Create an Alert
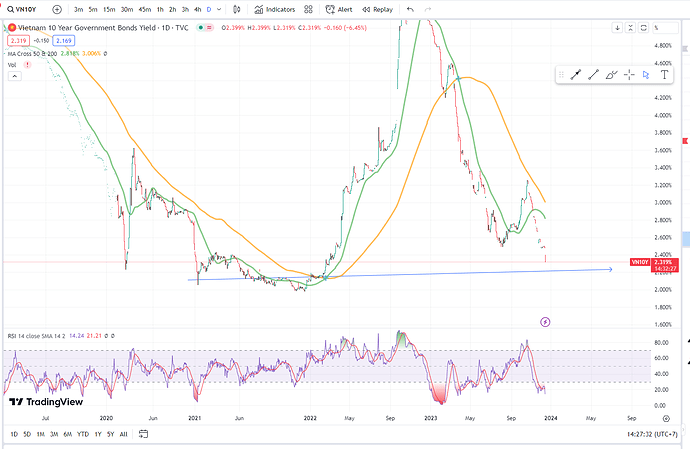The image size is (690, 449). [339, 9]
